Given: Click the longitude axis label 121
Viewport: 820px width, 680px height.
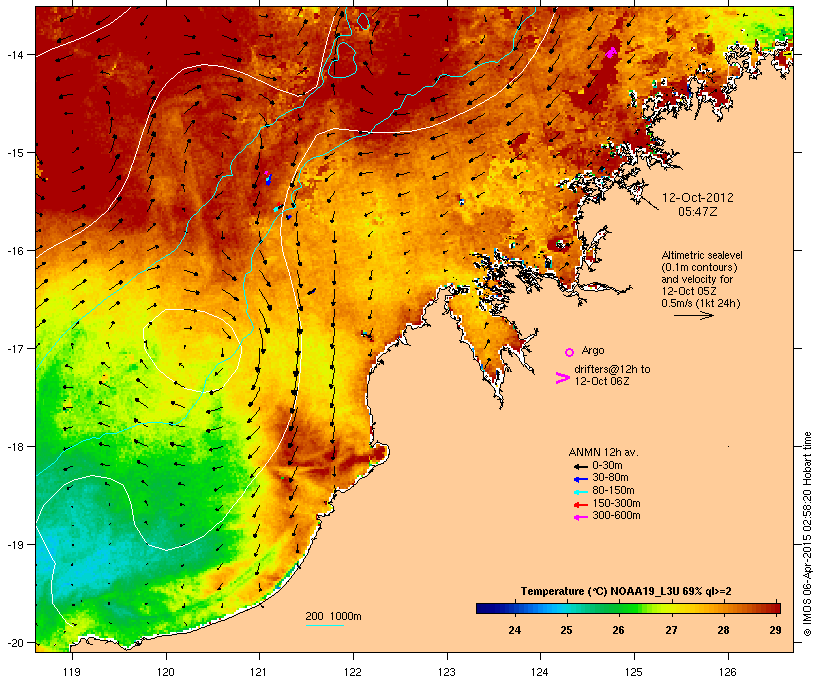Looking at the screenshot, I should 259,672.
